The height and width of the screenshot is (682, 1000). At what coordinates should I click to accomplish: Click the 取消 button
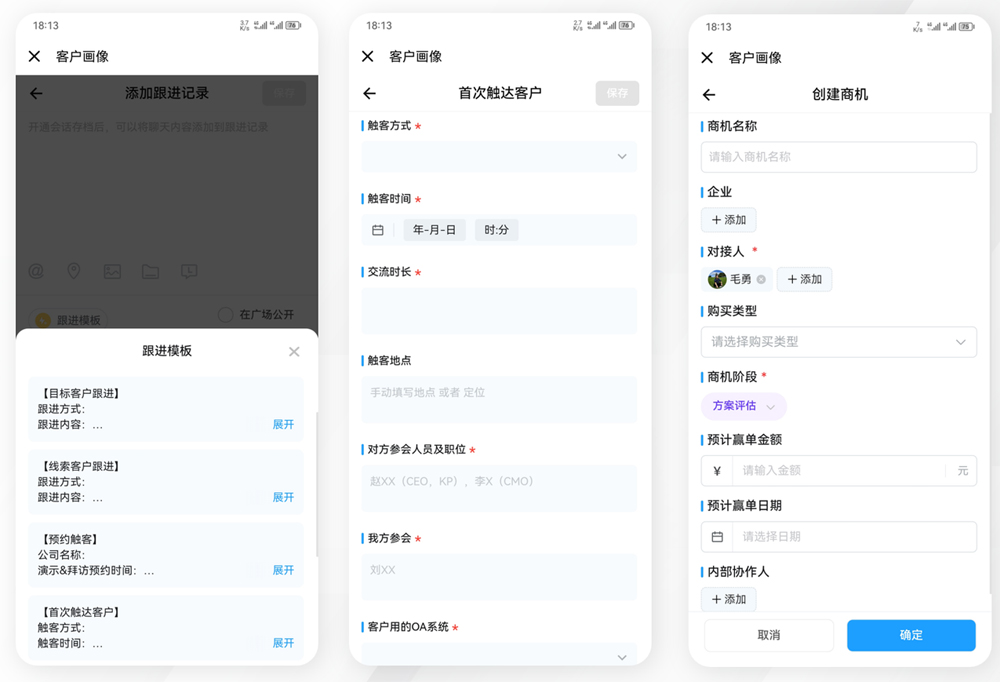pos(768,635)
